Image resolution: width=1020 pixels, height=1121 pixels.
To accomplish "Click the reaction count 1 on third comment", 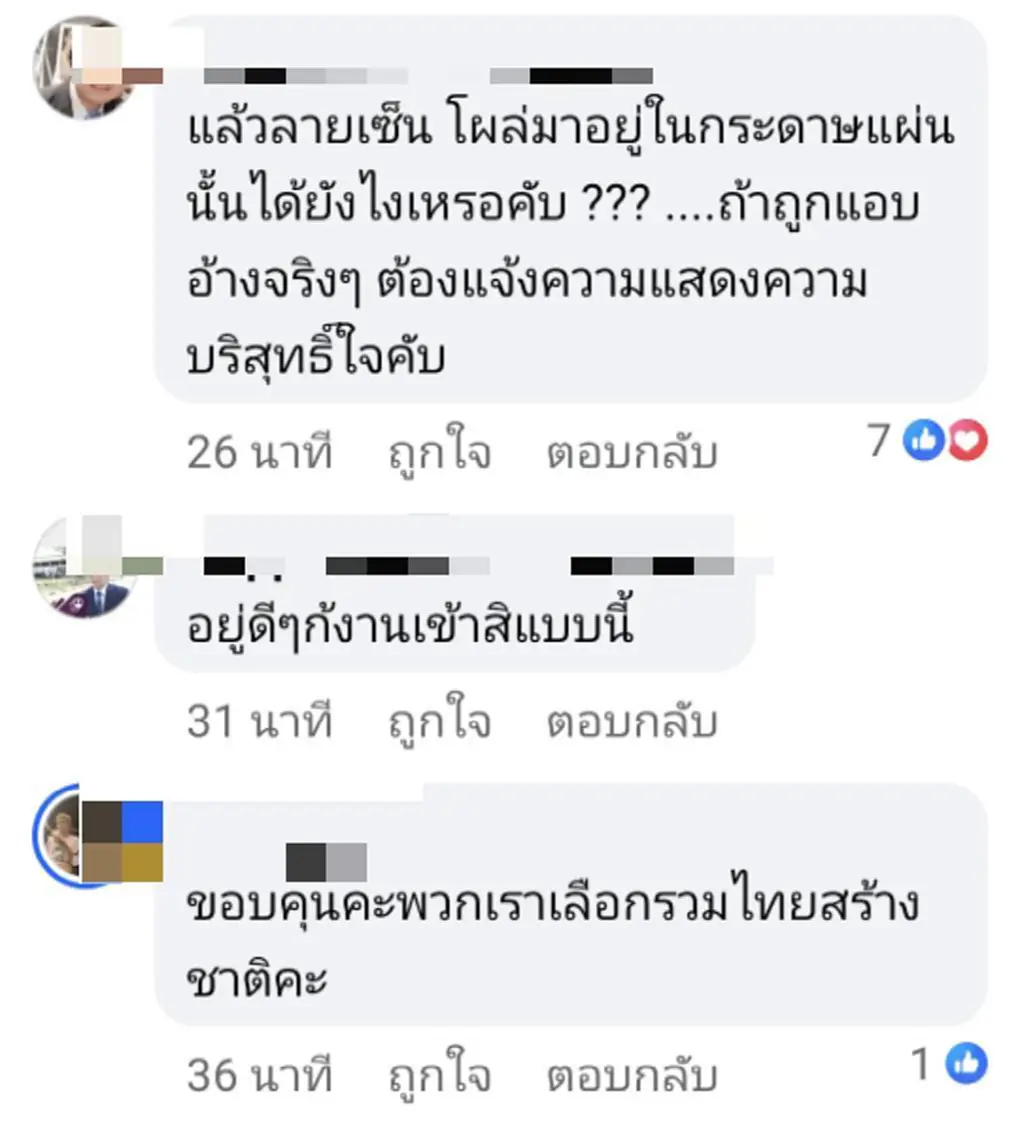I will (923, 1064).
